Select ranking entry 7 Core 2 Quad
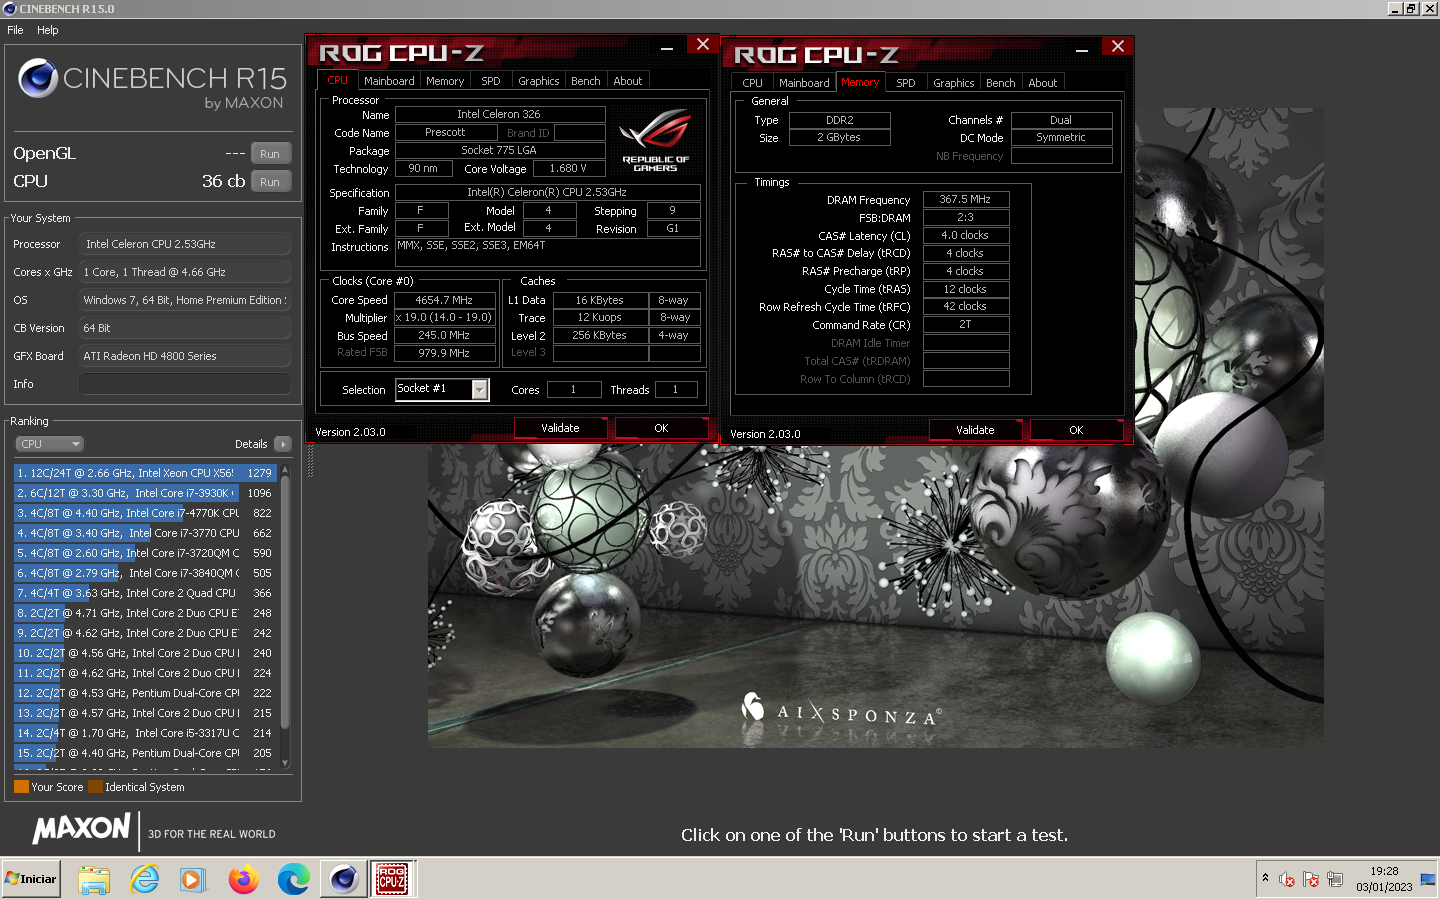The image size is (1440, 900). (145, 593)
